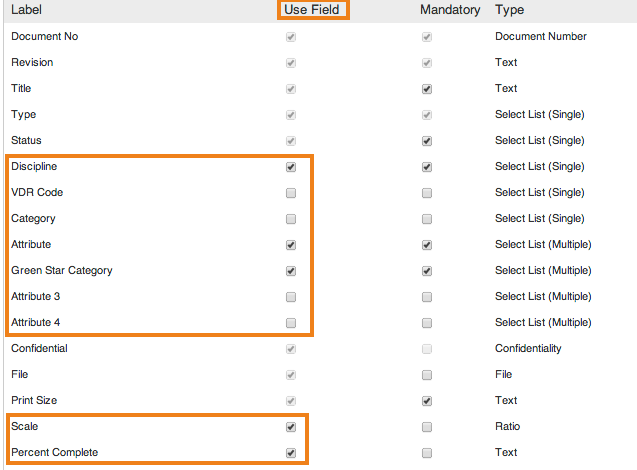Enable Use Field for Attribute 4
This screenshot has height=470, width=637.
(291, 323)
